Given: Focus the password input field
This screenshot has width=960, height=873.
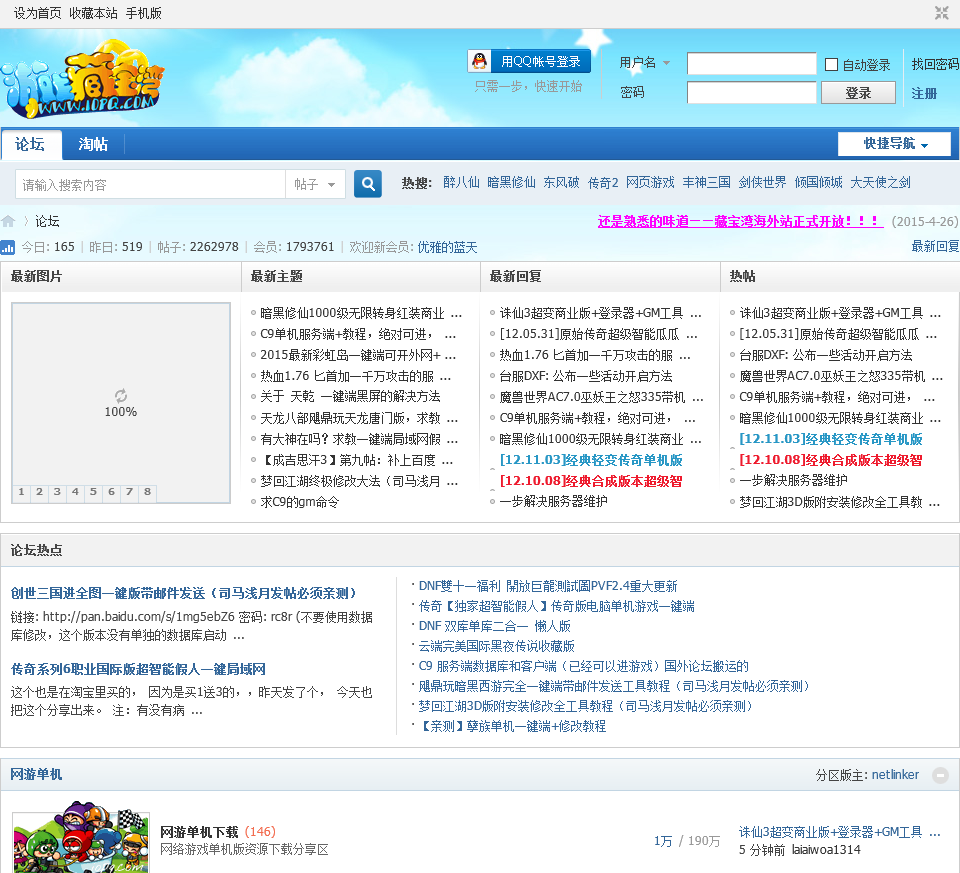Looking at the screenshot, I should 751,93.
